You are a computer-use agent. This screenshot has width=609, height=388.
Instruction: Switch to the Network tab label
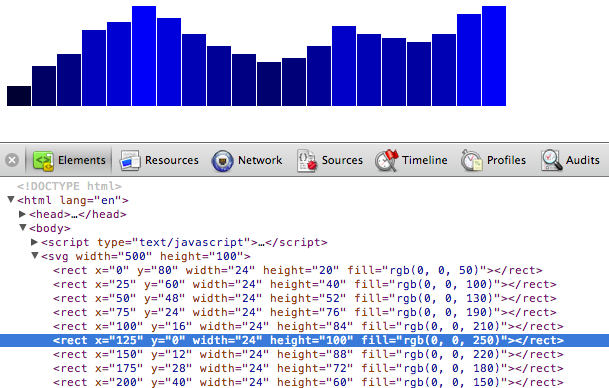click(260, 160)
